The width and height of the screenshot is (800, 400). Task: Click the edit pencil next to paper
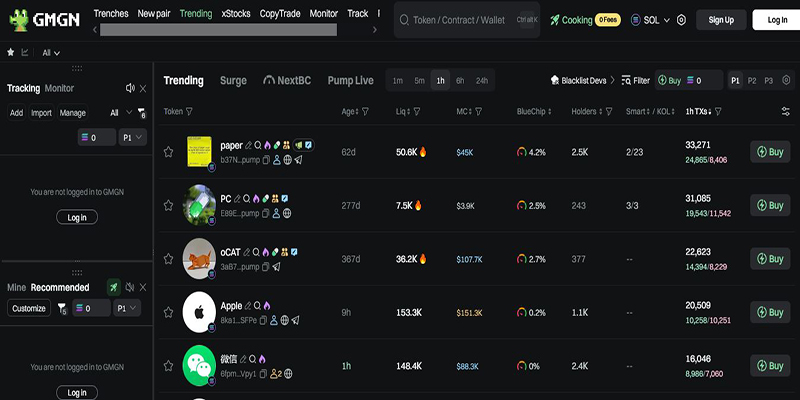coord(248,145)
